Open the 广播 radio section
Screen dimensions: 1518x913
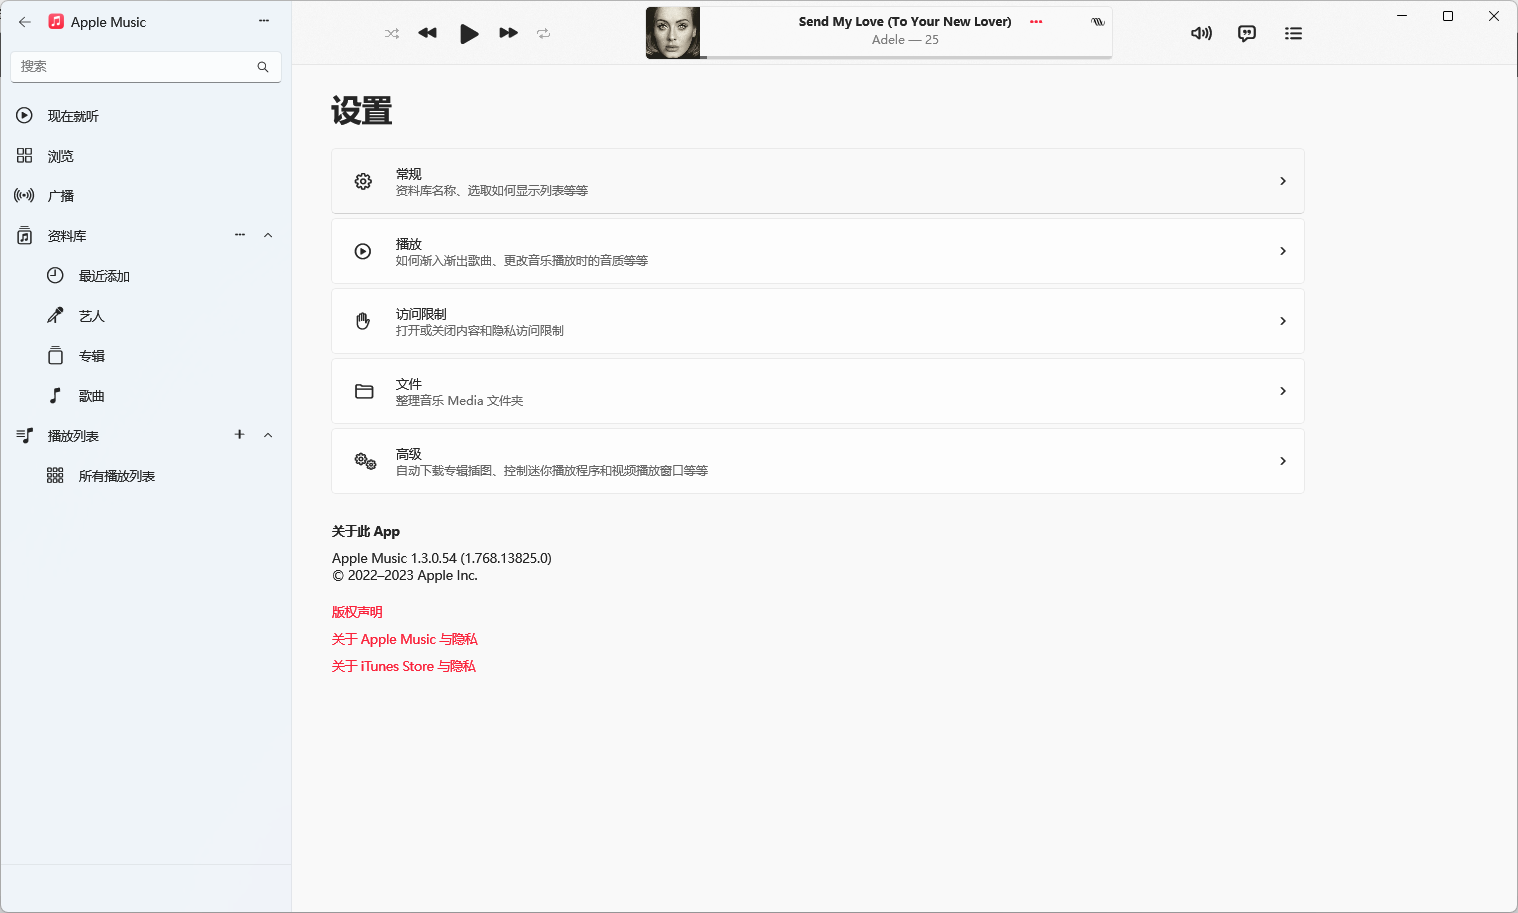pyautogui.click(x=146, y=196)
